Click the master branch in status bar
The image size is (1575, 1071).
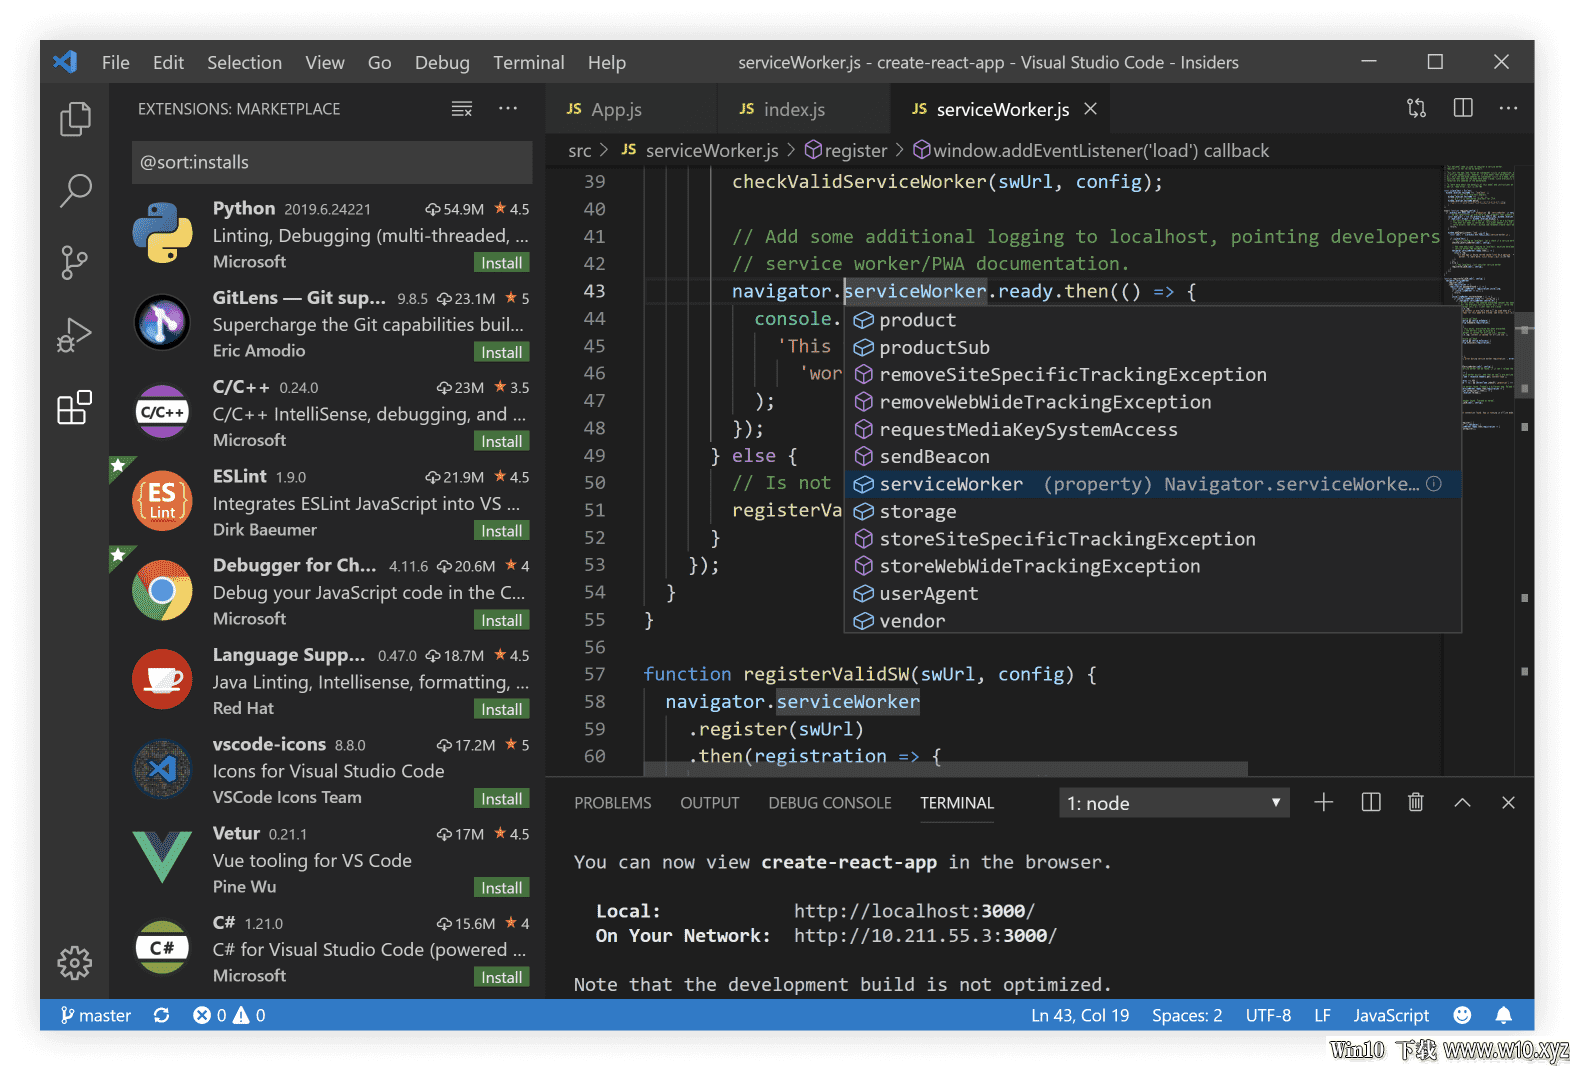pos(96,1015)
